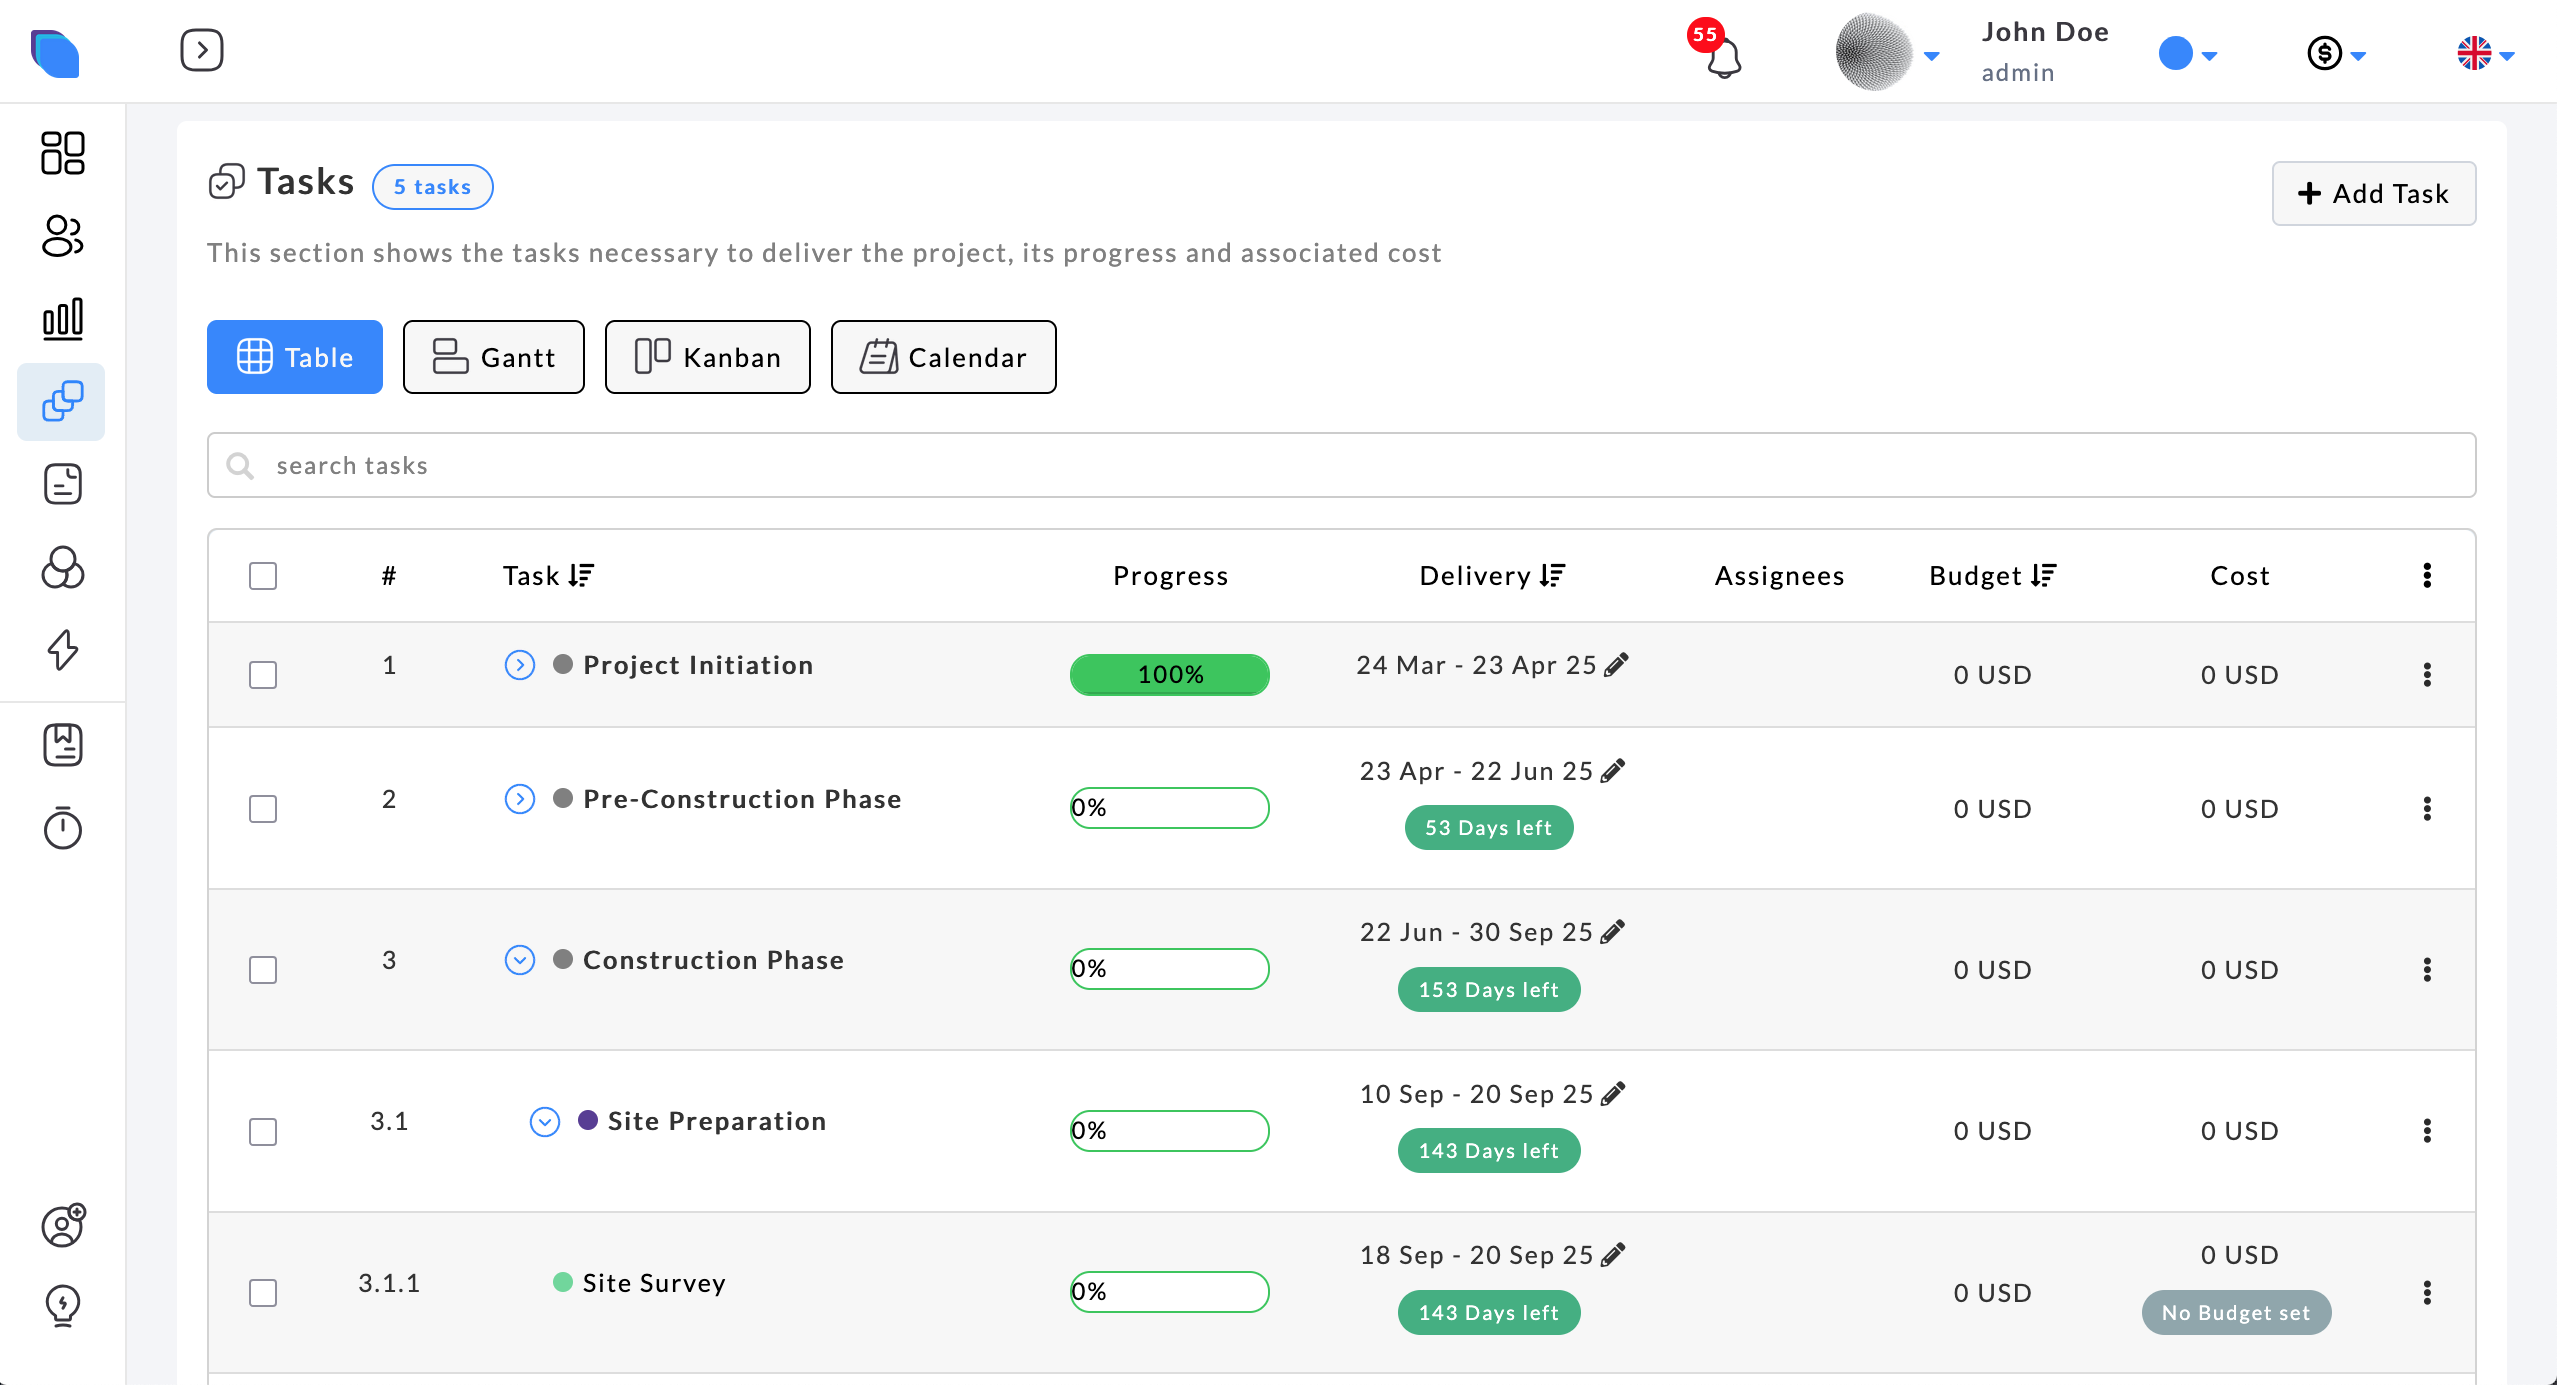Click the Add Task button

click(2373, 193)
